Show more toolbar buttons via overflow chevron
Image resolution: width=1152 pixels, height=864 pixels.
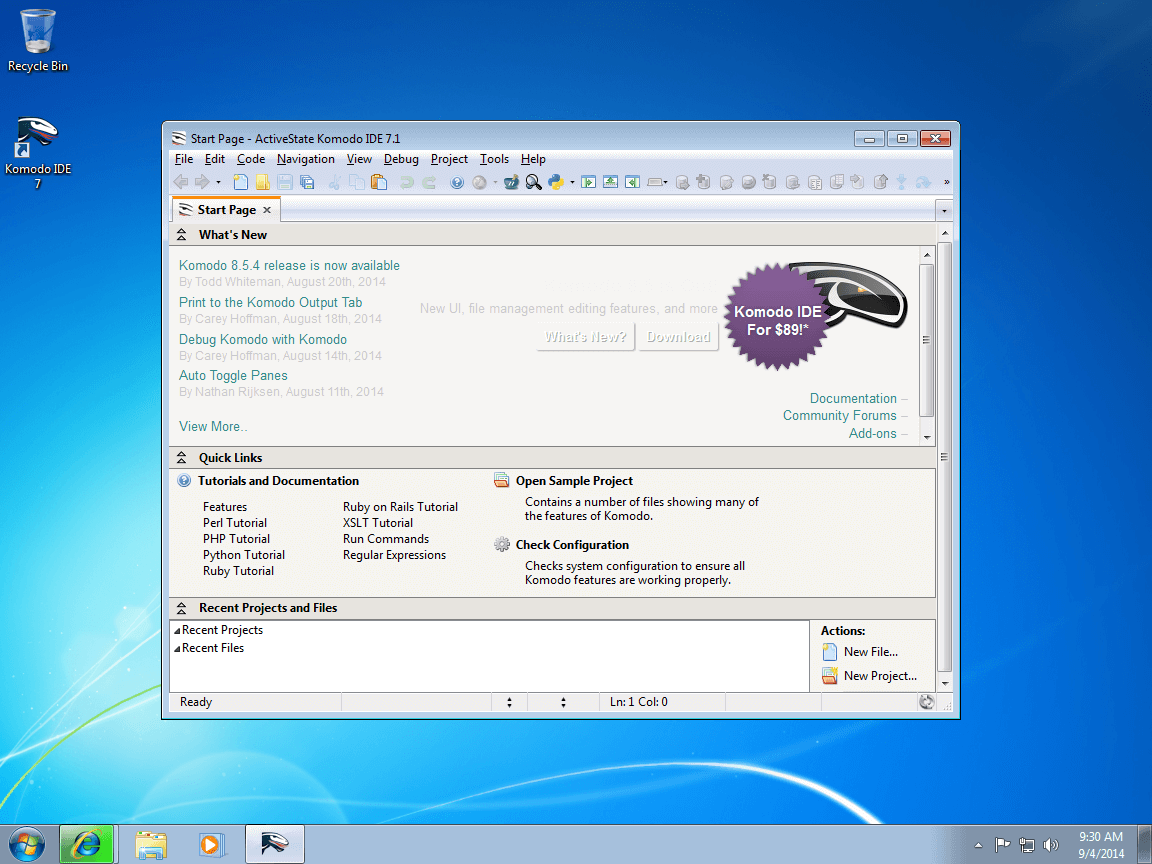click(946, 182)
